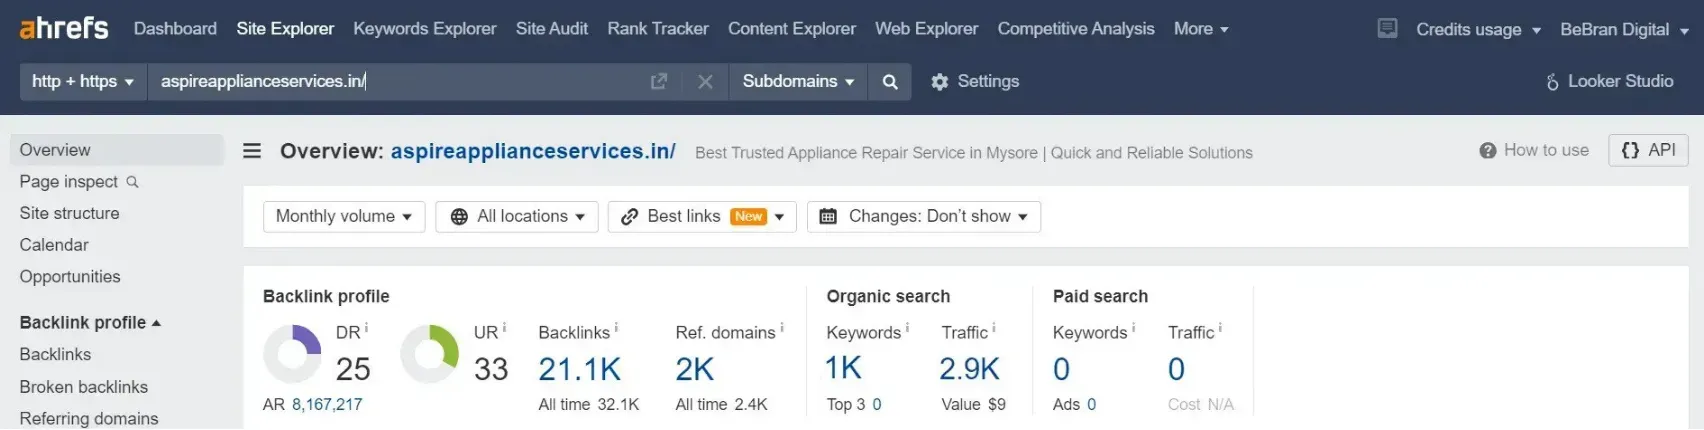
Task: Open the notifications panel icon beside Credits usage
Action: (x=1387, y=28)
